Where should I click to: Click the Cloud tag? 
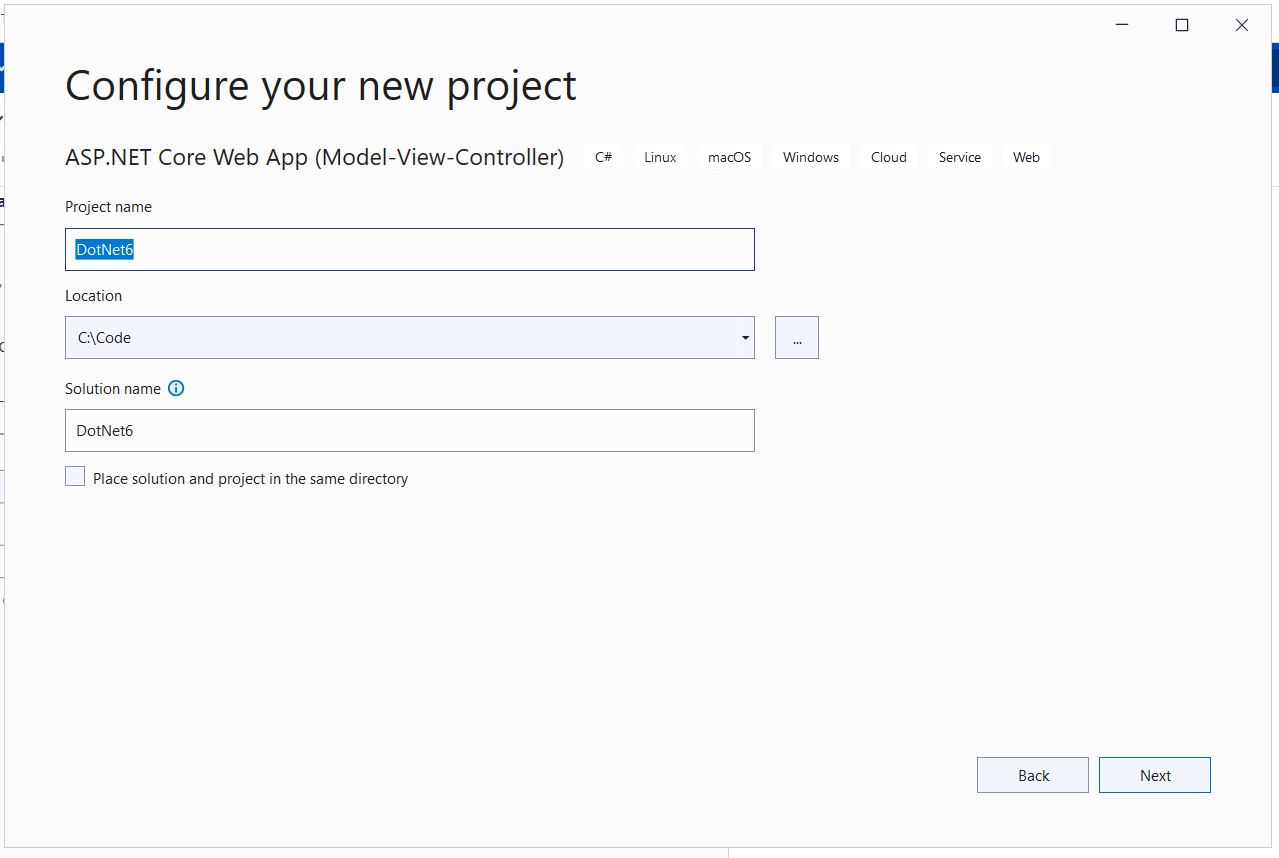889,157
